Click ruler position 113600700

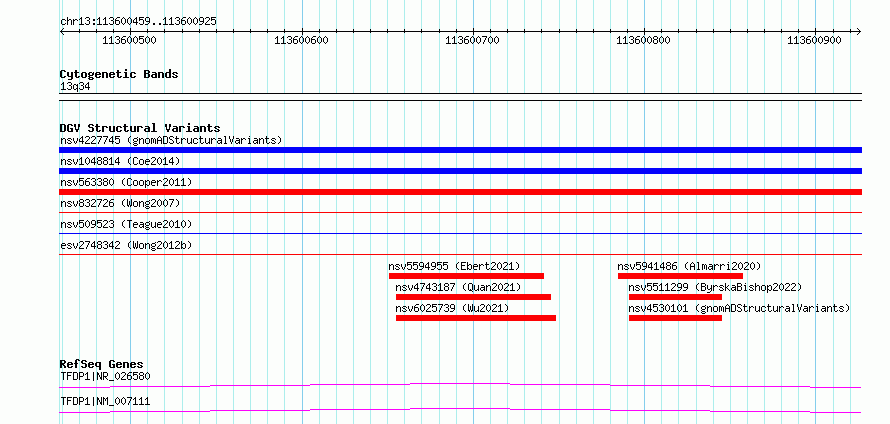coord(472,40)
